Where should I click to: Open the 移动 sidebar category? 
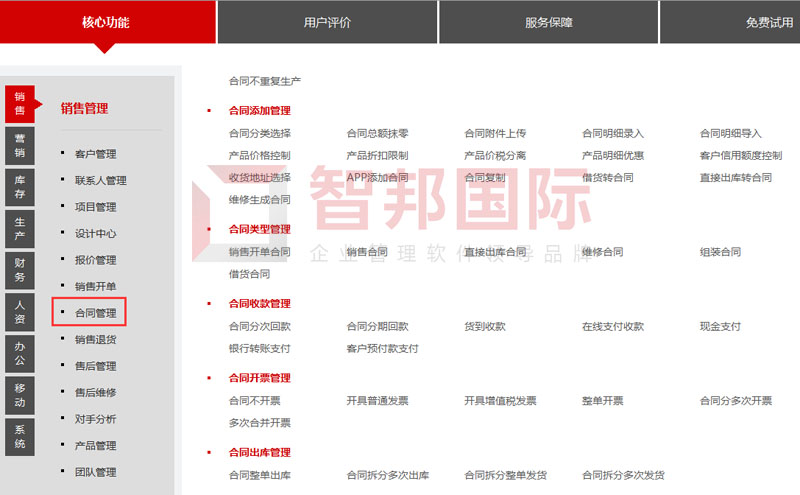click(20, 395)
